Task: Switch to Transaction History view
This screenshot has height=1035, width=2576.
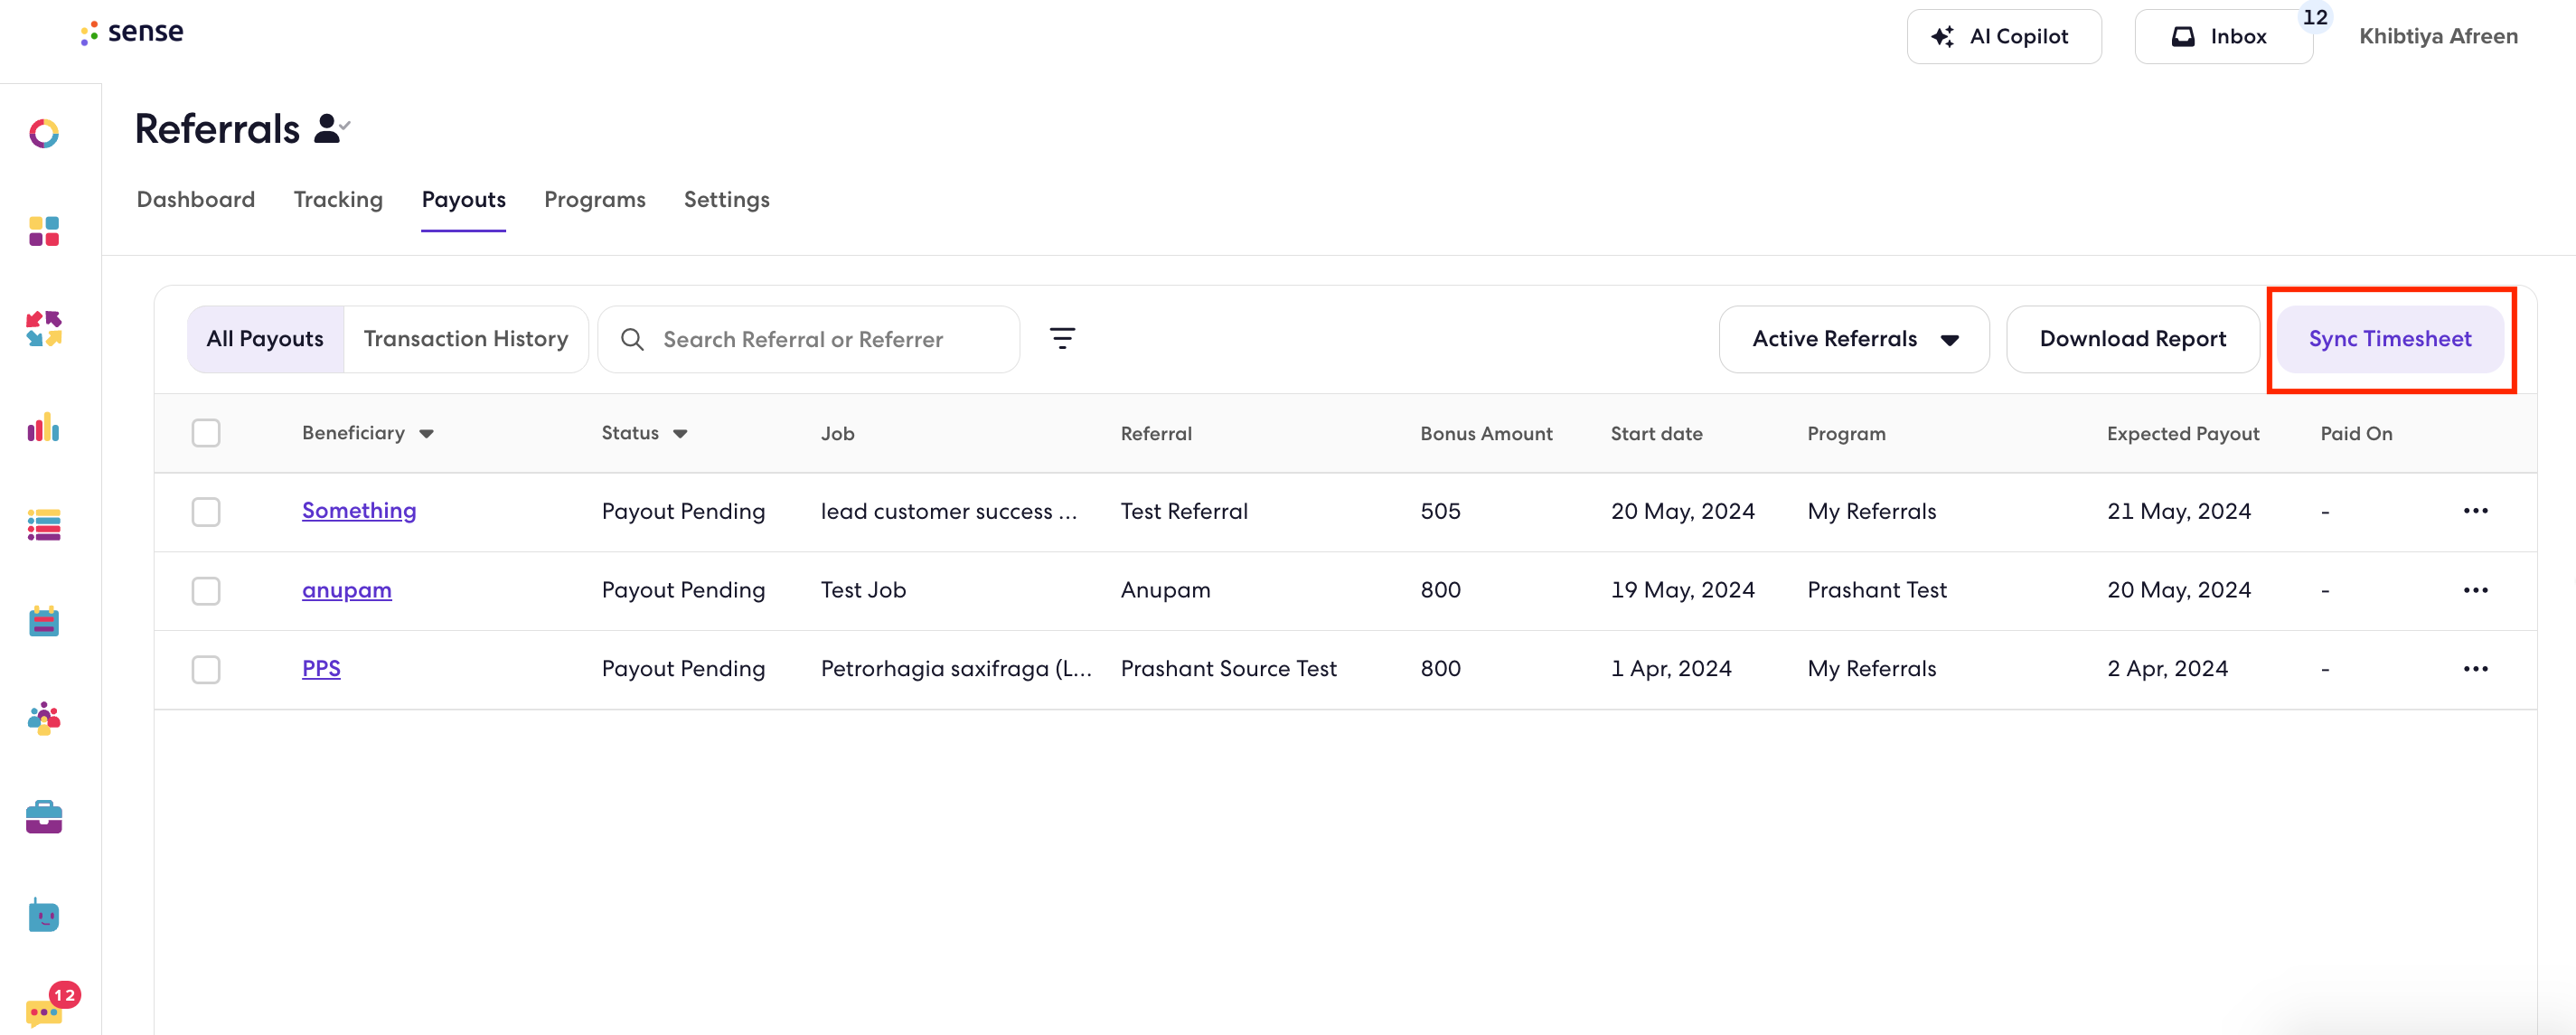Action: (x=465, y=339)
